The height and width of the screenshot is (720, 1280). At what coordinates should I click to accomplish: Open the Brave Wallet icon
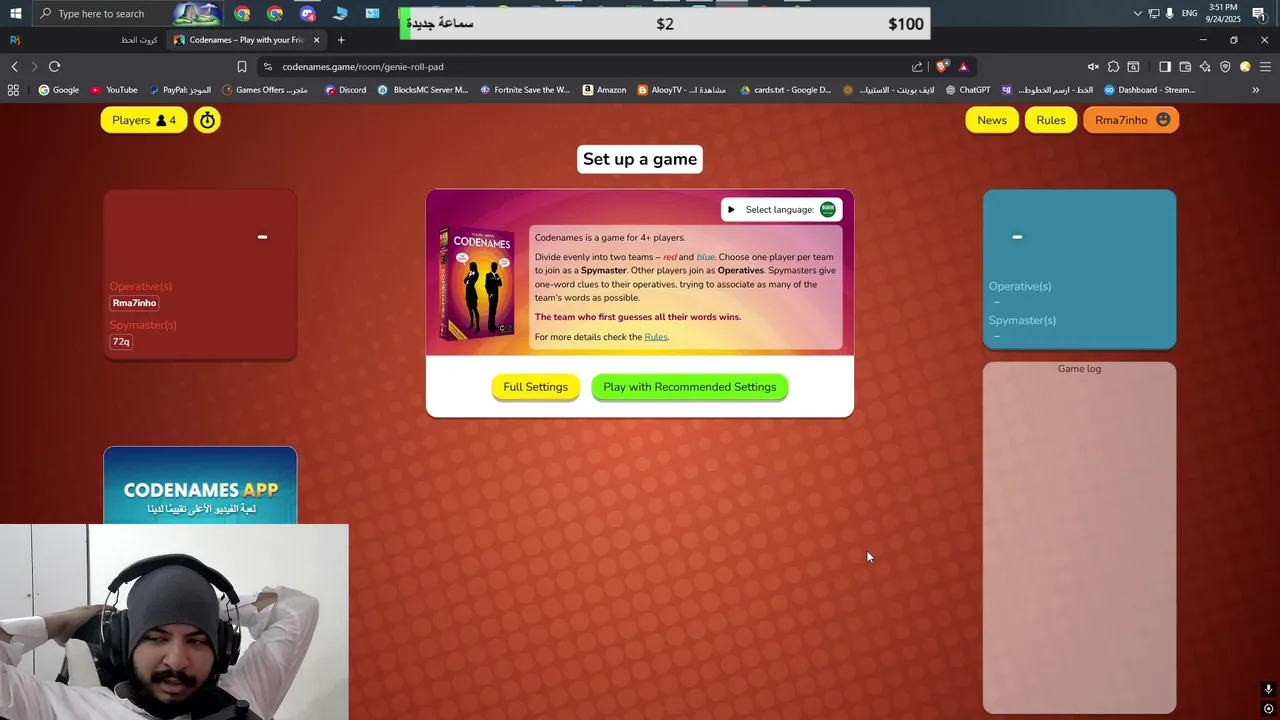tap(1185, 67)
